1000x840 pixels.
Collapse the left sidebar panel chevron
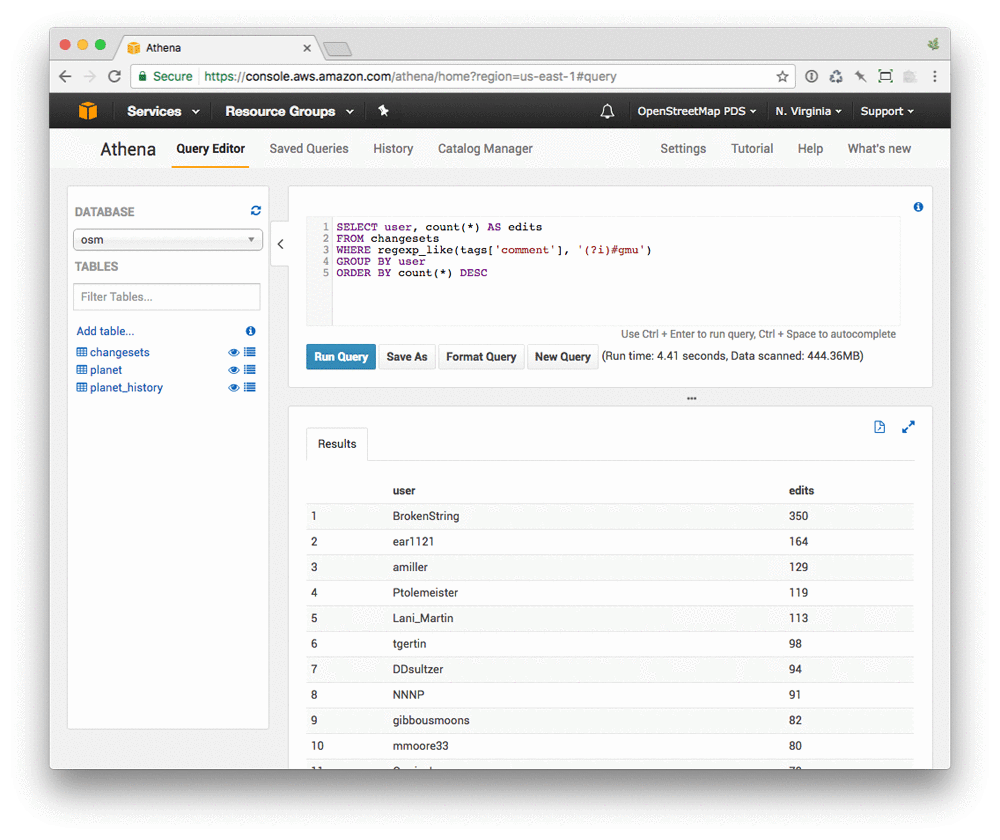tap(281, 244)
